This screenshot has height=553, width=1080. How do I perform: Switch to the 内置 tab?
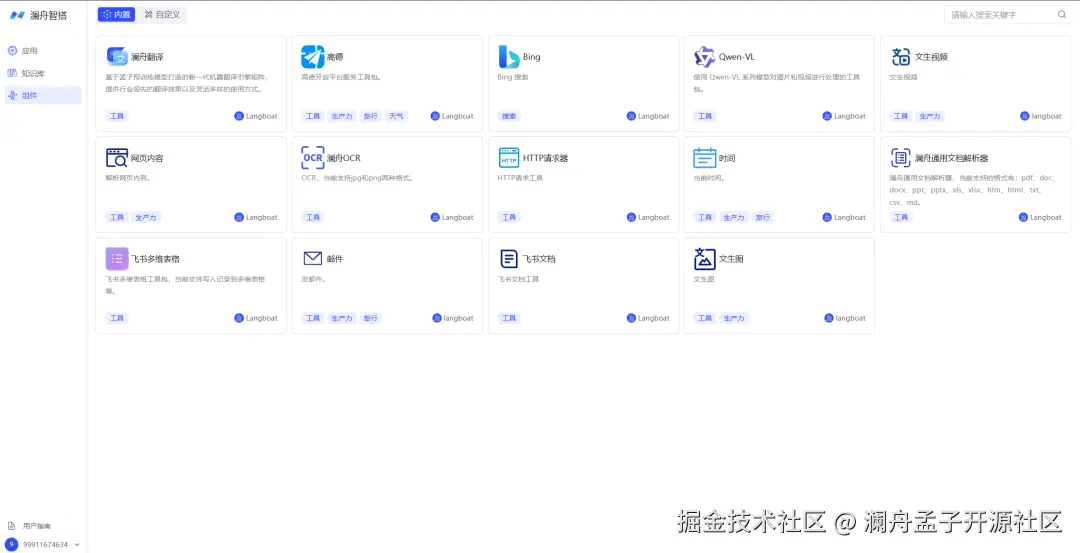coord(116,14)
